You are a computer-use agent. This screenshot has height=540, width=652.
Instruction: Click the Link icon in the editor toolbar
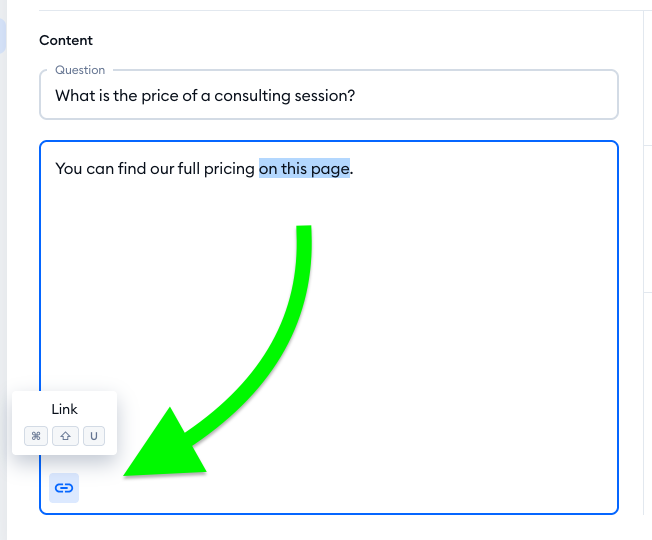[64, 488]
